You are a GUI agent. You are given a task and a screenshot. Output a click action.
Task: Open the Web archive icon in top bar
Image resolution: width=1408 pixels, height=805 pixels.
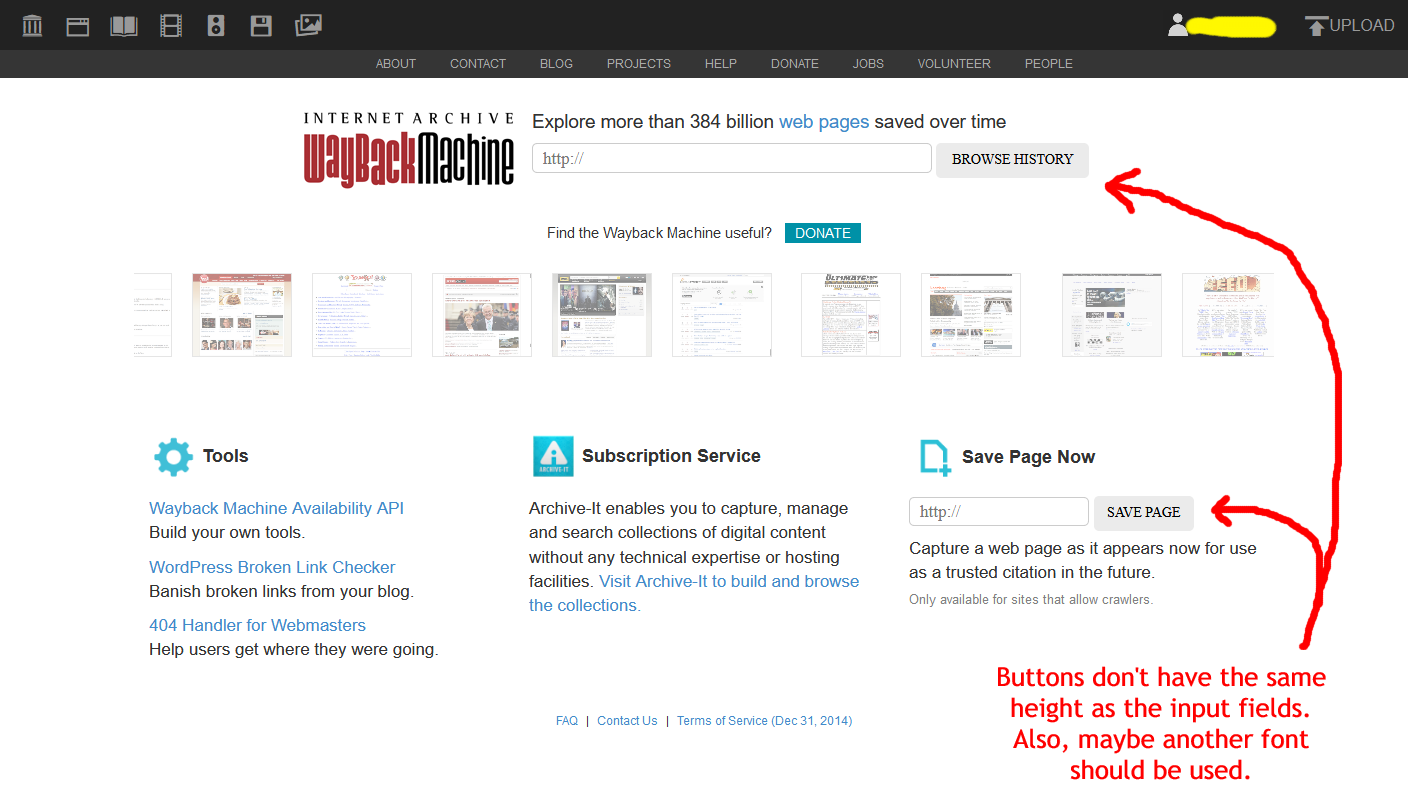(78, 25)
